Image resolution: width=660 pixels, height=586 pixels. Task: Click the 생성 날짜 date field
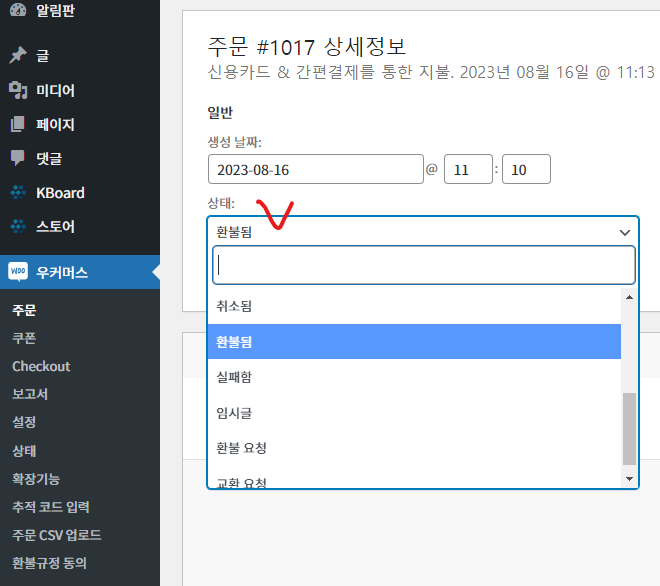click(316, 169)
